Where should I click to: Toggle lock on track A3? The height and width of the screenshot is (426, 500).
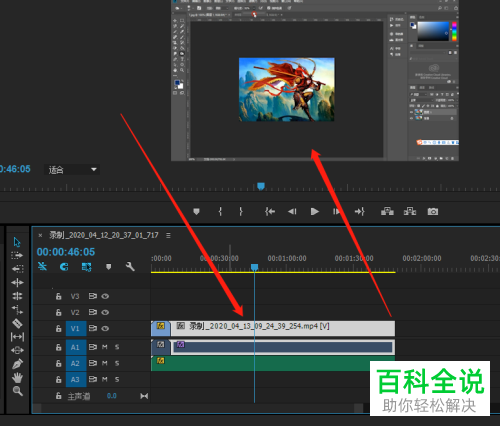[59, 379]
